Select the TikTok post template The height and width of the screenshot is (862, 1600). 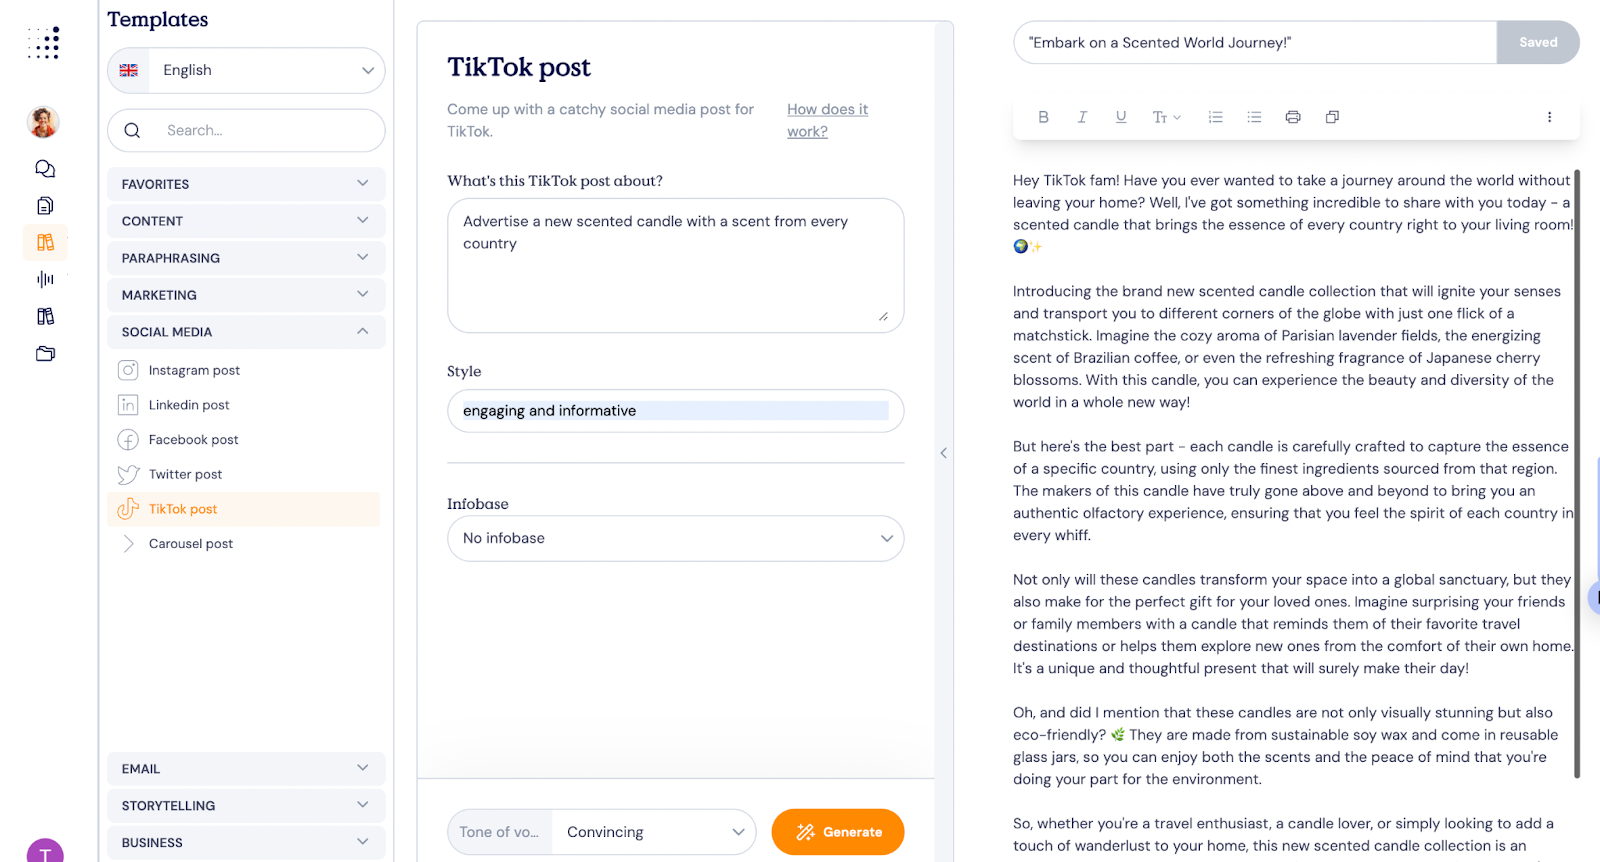coord(183,508)
